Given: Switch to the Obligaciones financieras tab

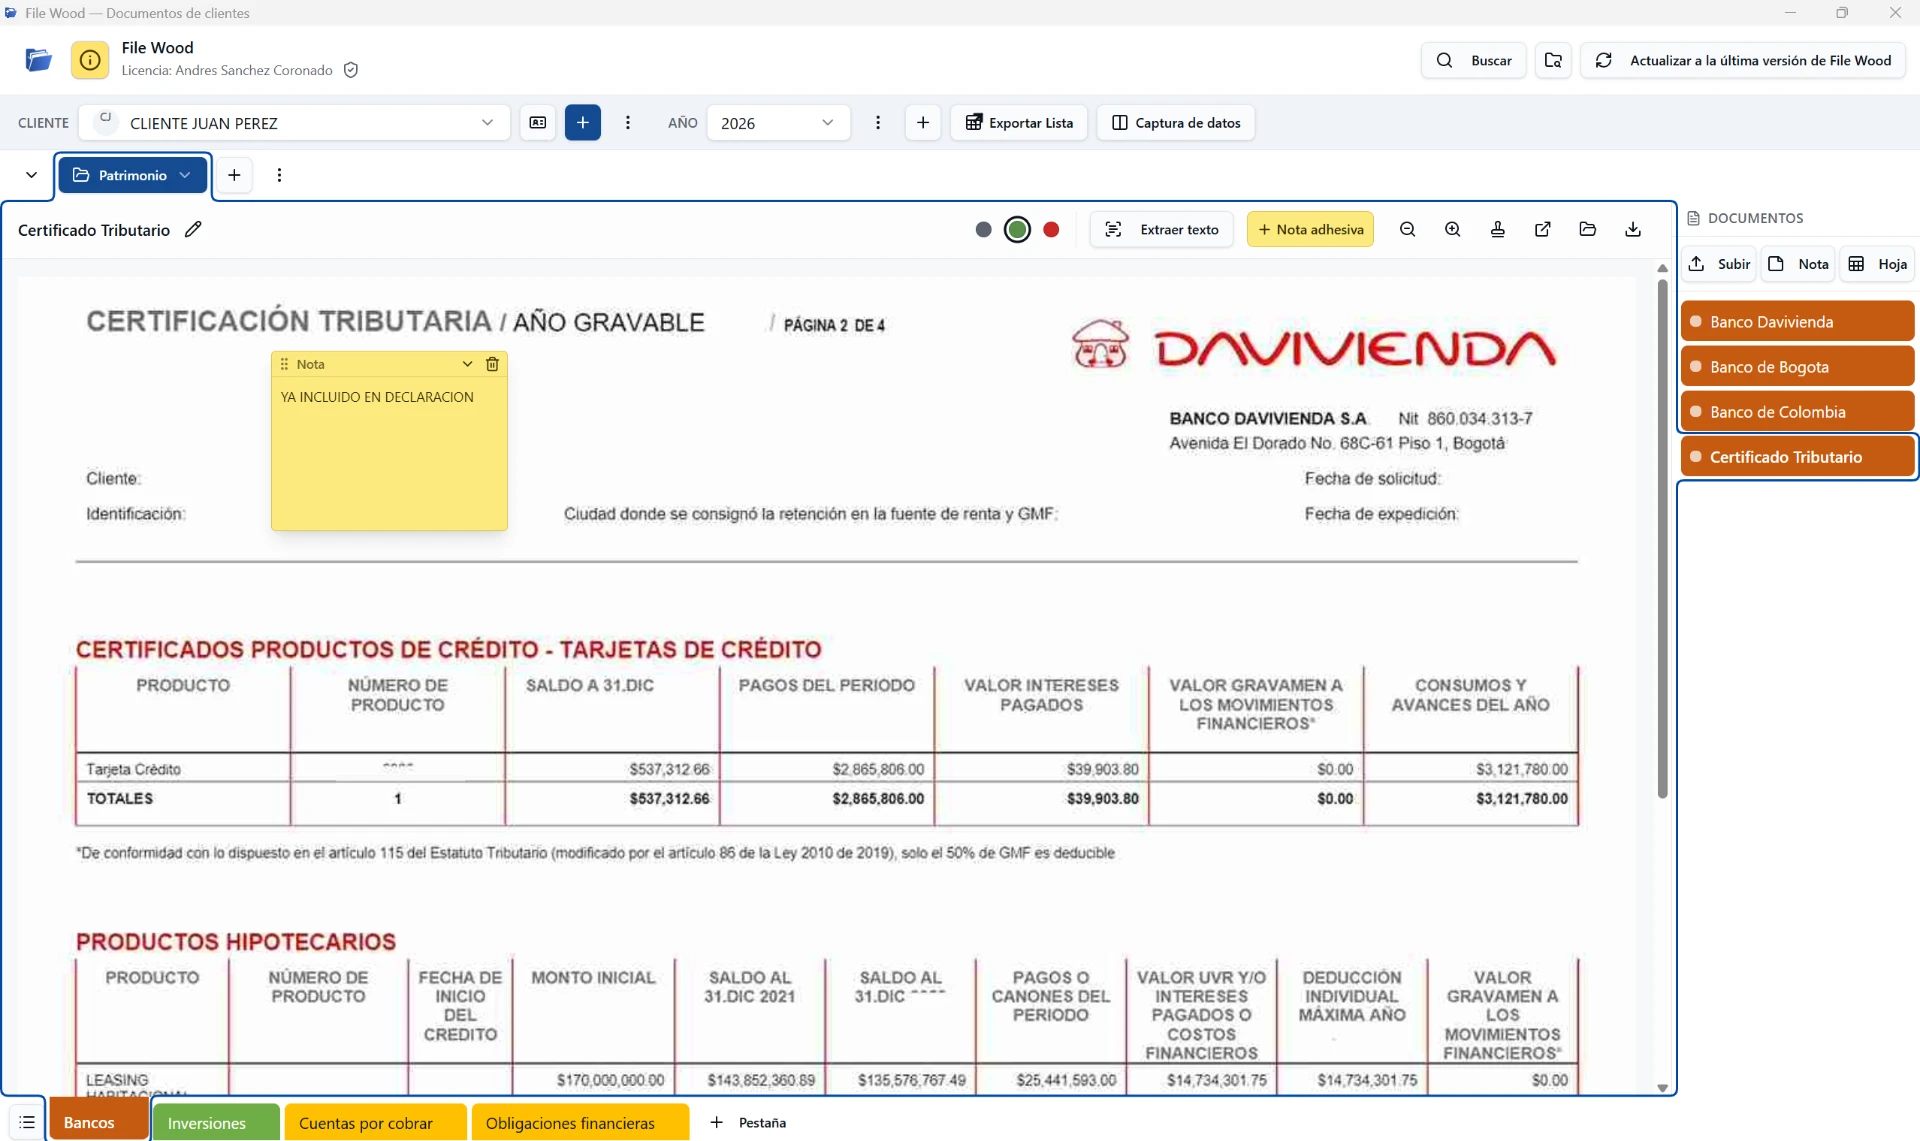Looking at the screenshot, I should coord(580,1122).
